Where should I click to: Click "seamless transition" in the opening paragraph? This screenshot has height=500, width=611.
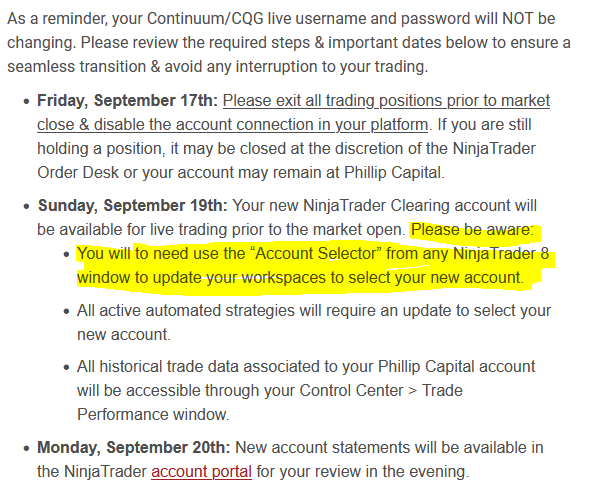(x=76, y=66)
